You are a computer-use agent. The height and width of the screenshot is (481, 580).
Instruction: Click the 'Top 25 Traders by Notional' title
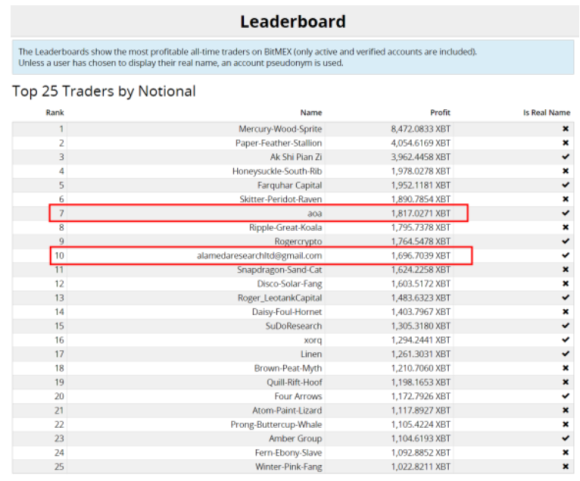point(104,91)
